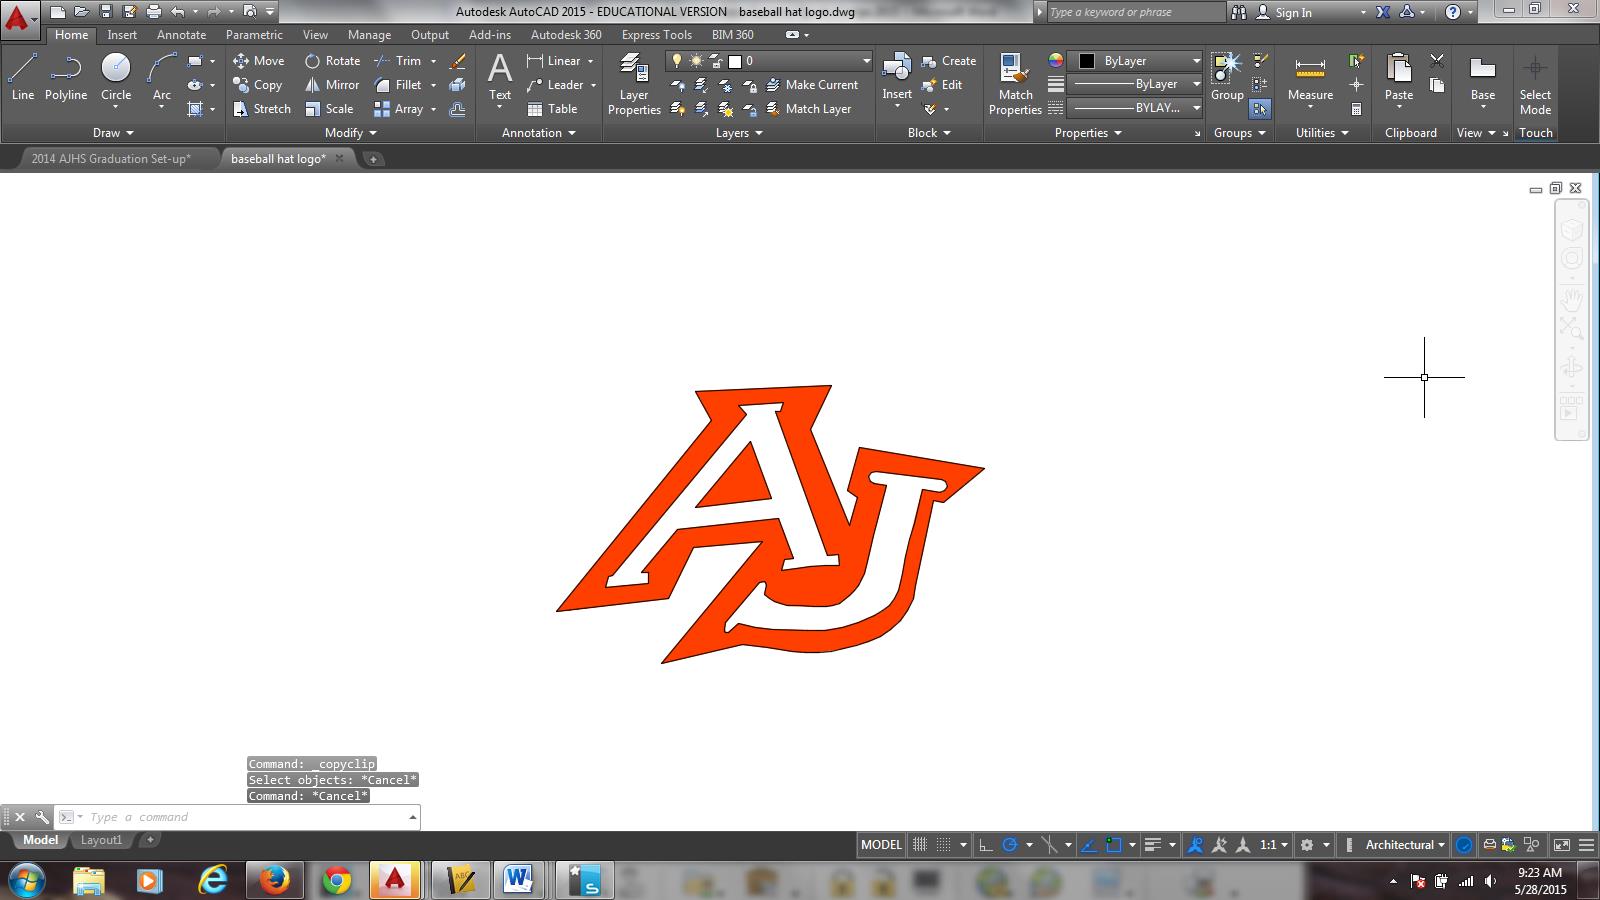
Task: Switch to the Insert ribbon tab
Action: (122, 35)
